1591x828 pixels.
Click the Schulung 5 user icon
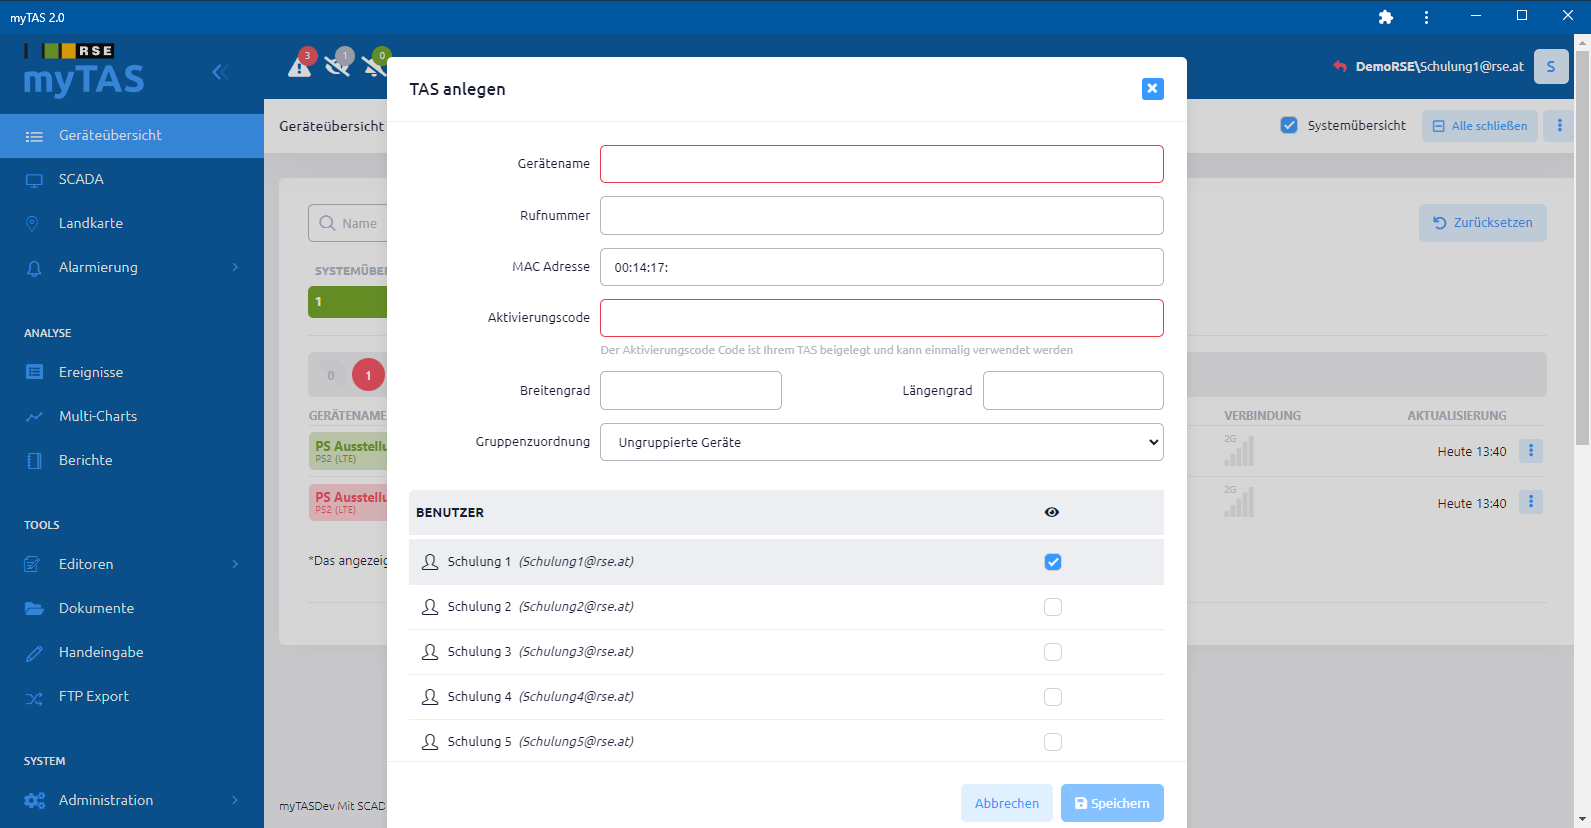coord(430,742)
